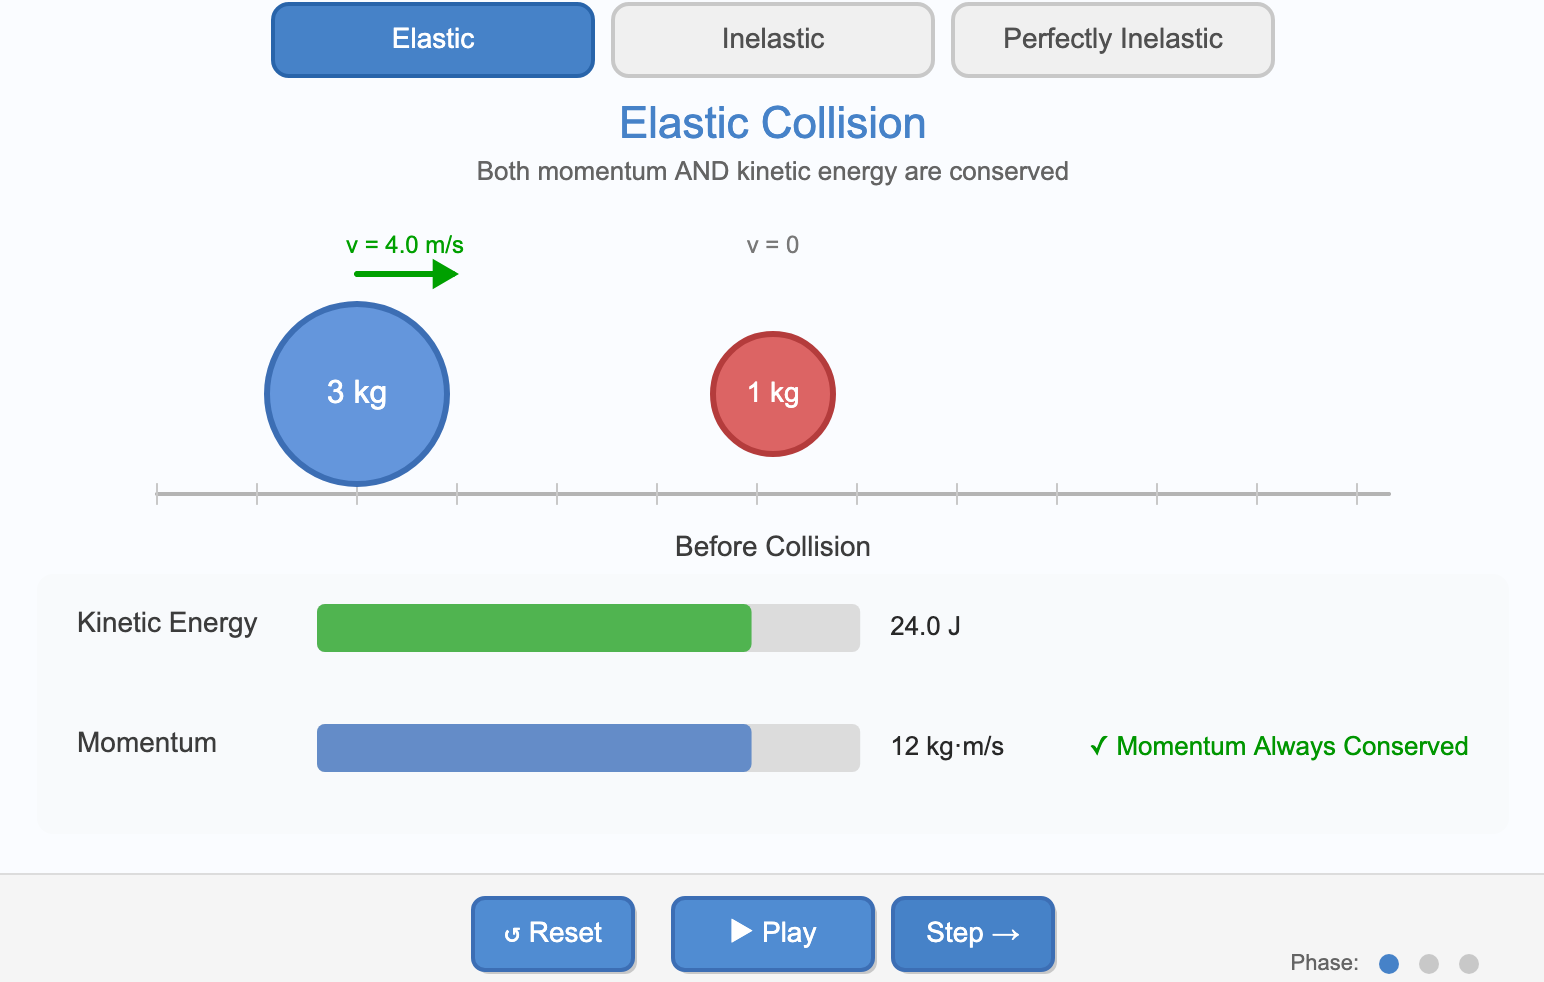Select the third phase dot
1544x982 pixels.
[x=1469, y=963]
